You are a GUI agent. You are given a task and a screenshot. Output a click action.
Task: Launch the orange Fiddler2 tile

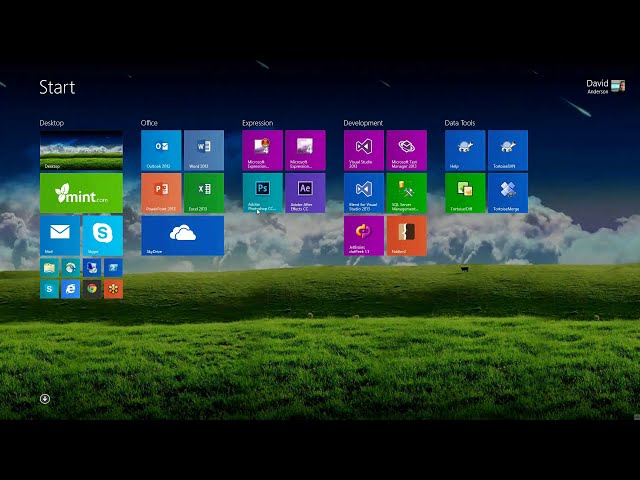[x=406, y=236]
